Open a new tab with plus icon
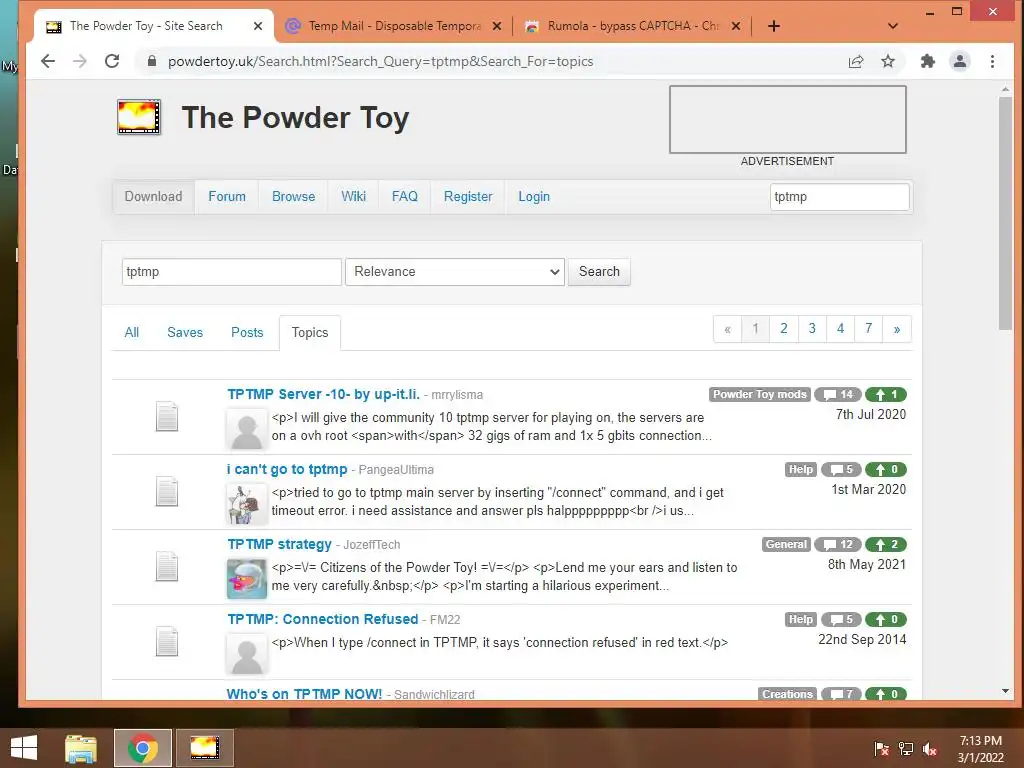The width and height of the screenshot is (1024, 768). pyautogui.click(x=774, y=26)
